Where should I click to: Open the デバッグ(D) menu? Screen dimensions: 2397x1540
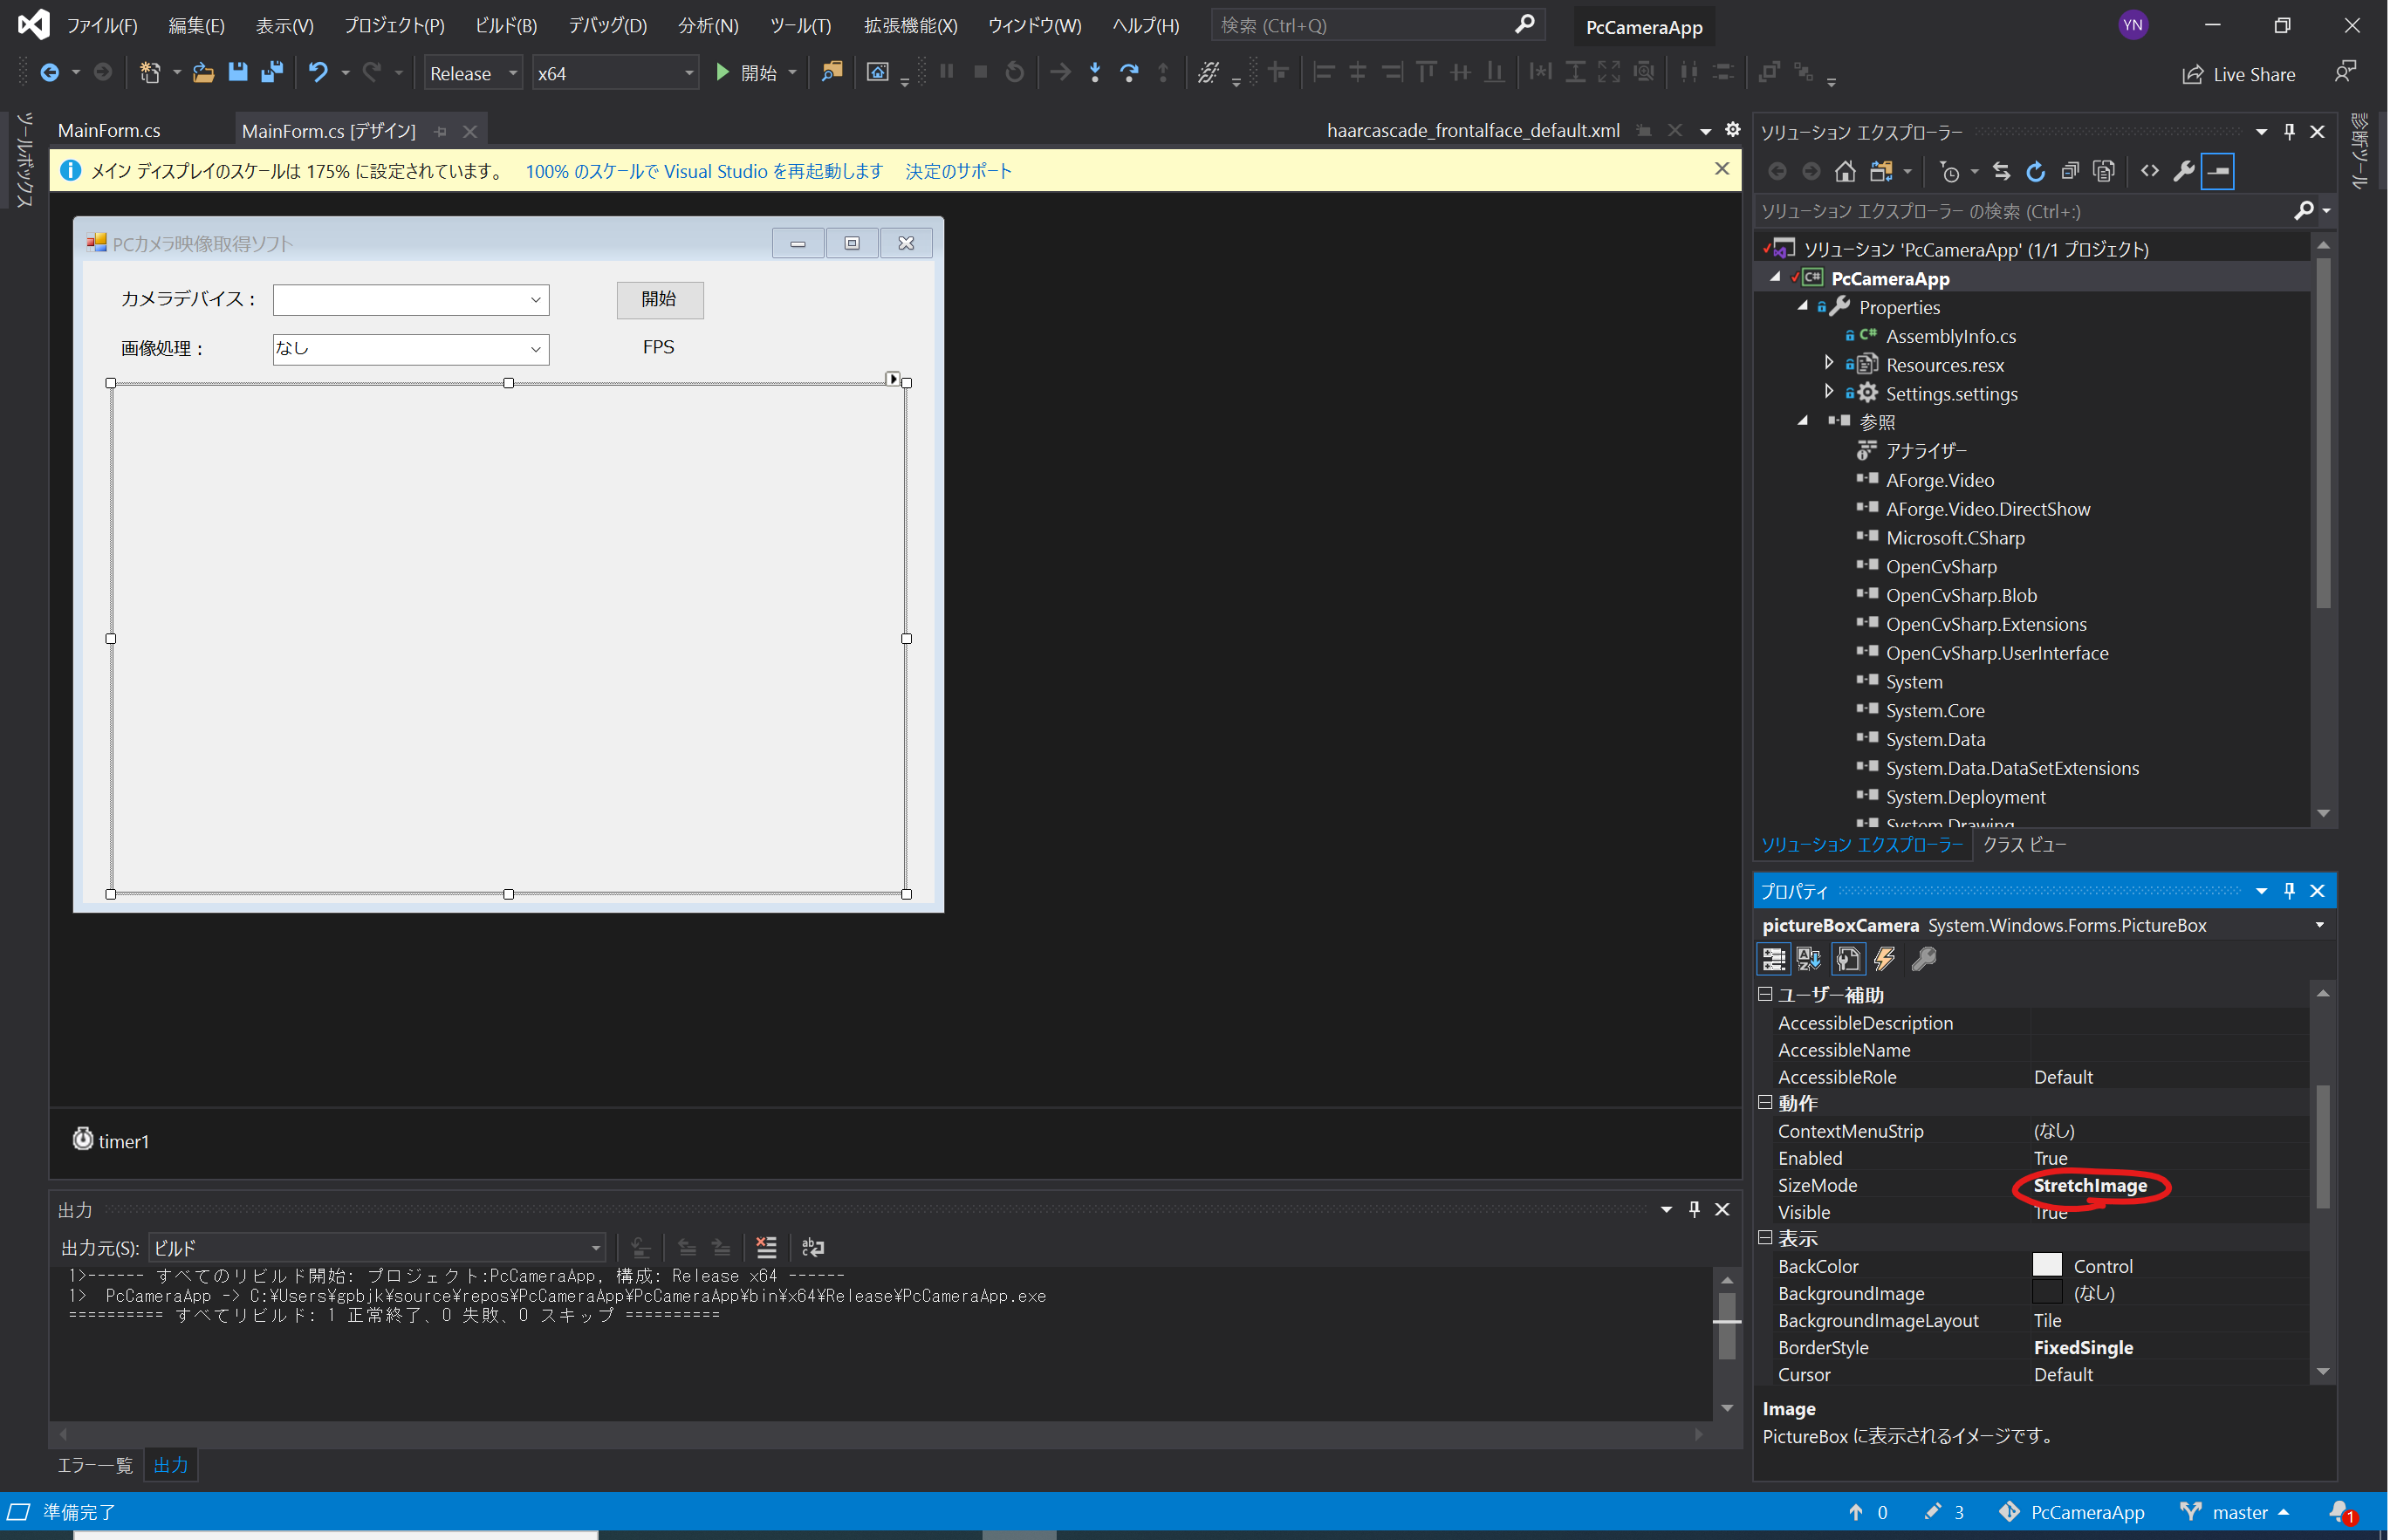(609, 26)
